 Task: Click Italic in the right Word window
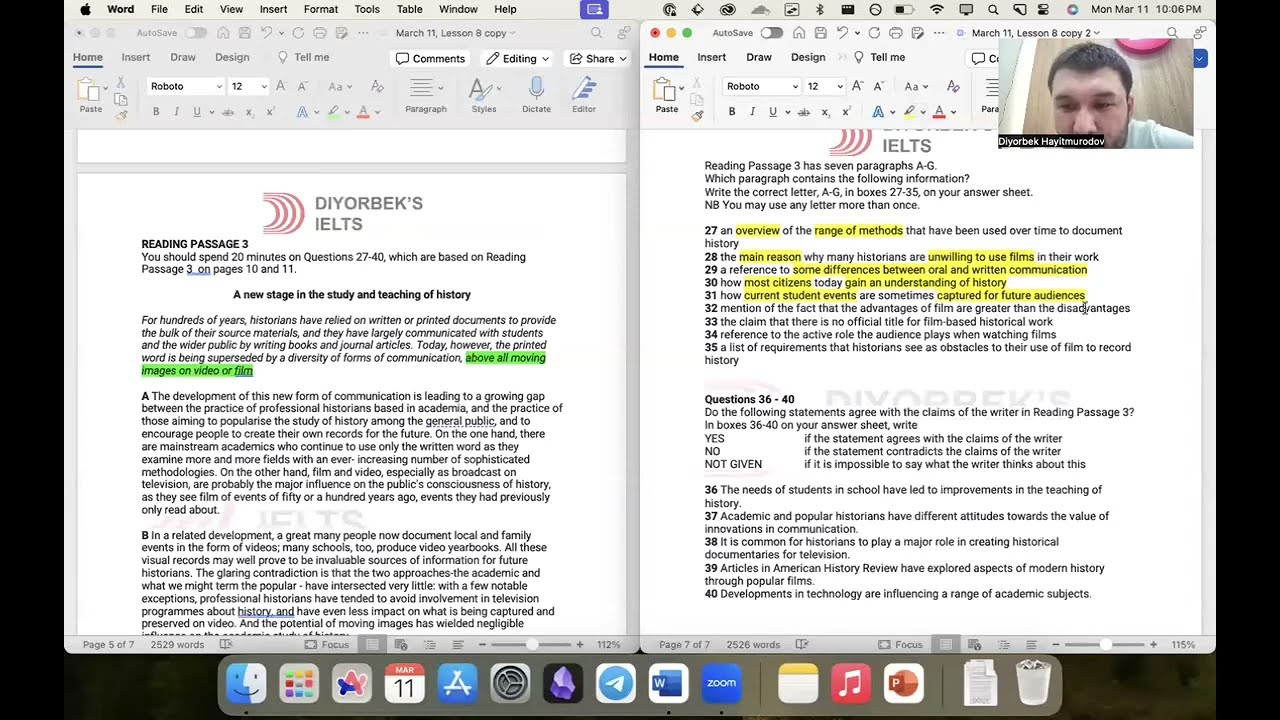752,112
